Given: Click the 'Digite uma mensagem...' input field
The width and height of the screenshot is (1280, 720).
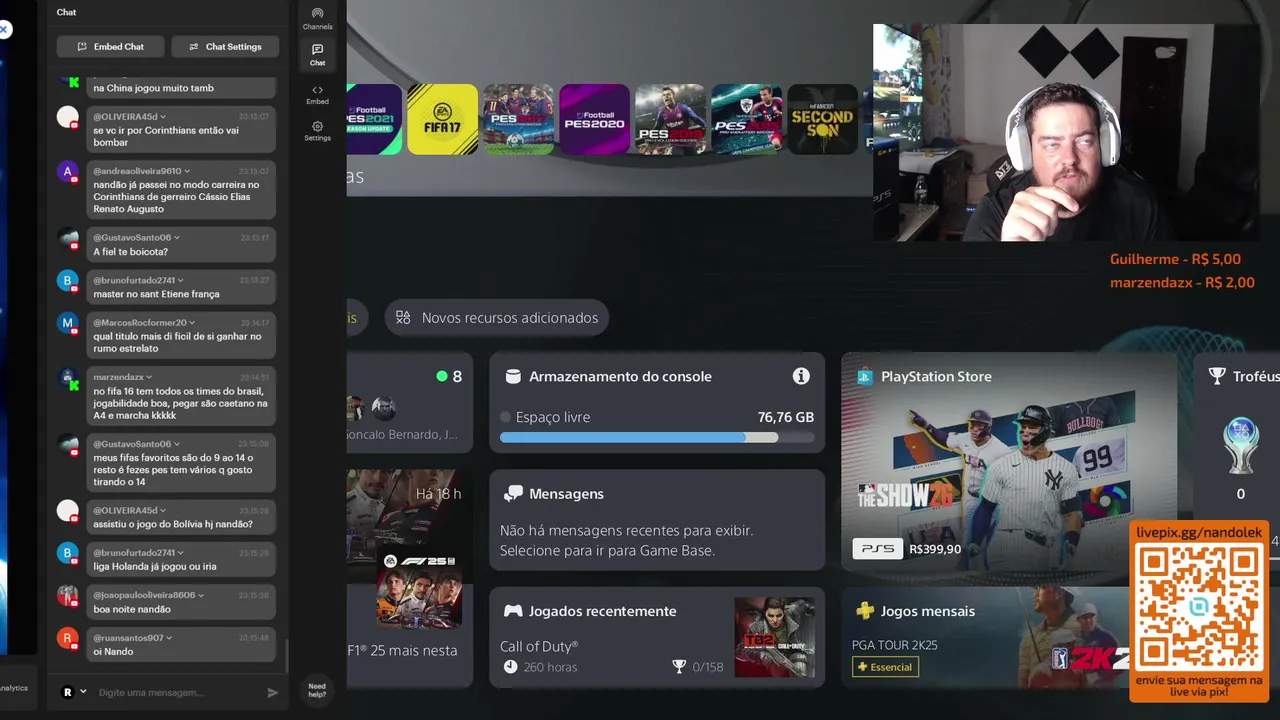Looking at the screenshot, I should [x=176, y=692].
